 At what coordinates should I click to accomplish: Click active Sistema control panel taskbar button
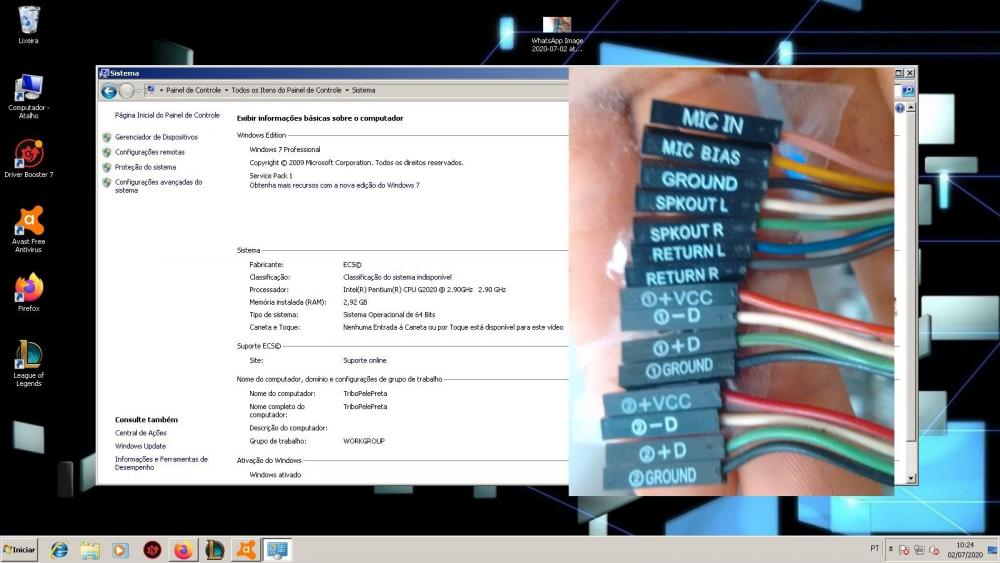277,550
